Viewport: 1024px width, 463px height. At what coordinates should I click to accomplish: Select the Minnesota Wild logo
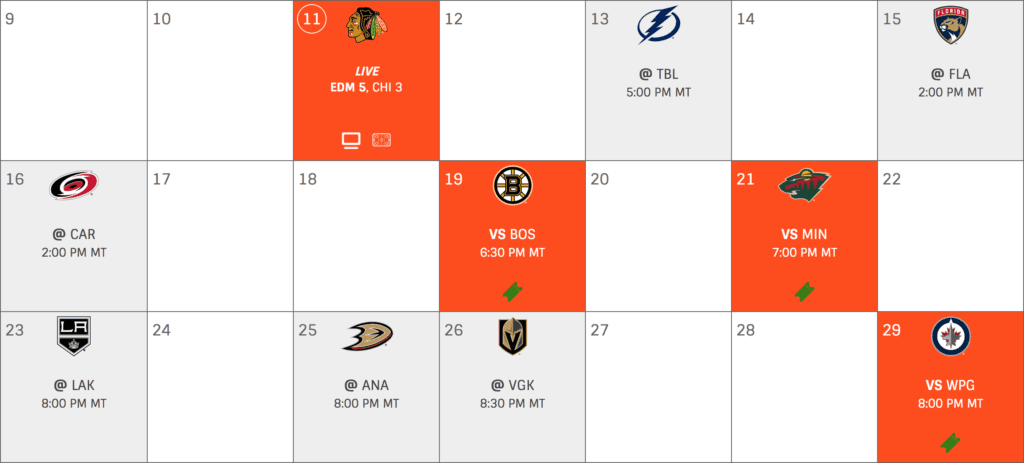tap(804, 186)
